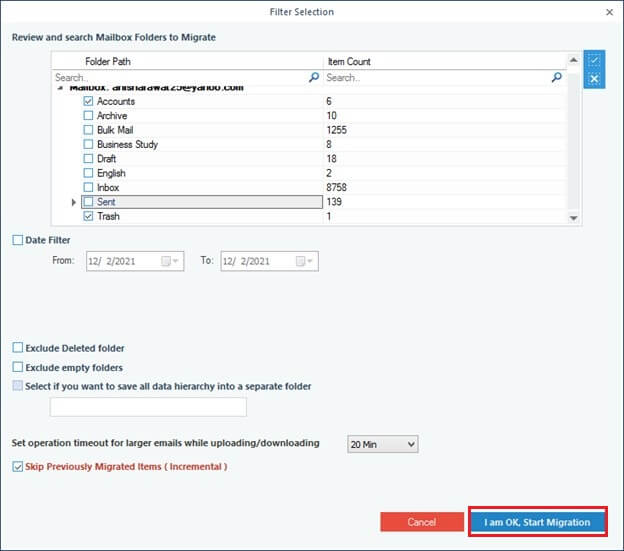
Task: Expand the Sent folder tree arrow
Action: [x=74, y=202]
